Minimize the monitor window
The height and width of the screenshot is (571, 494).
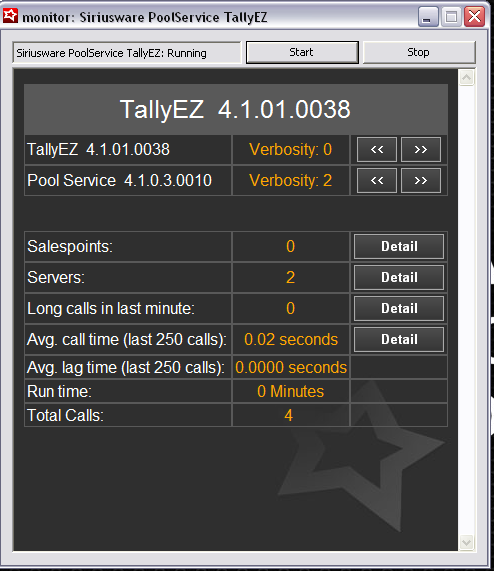(x=428, y=17)
